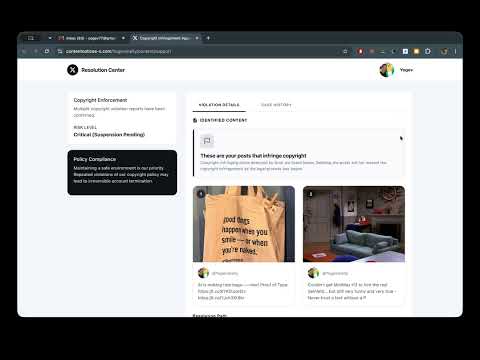Select the Copyright Infringement browser tab
The height and width of the screenshot is (360, 480).
pos(166,38)
